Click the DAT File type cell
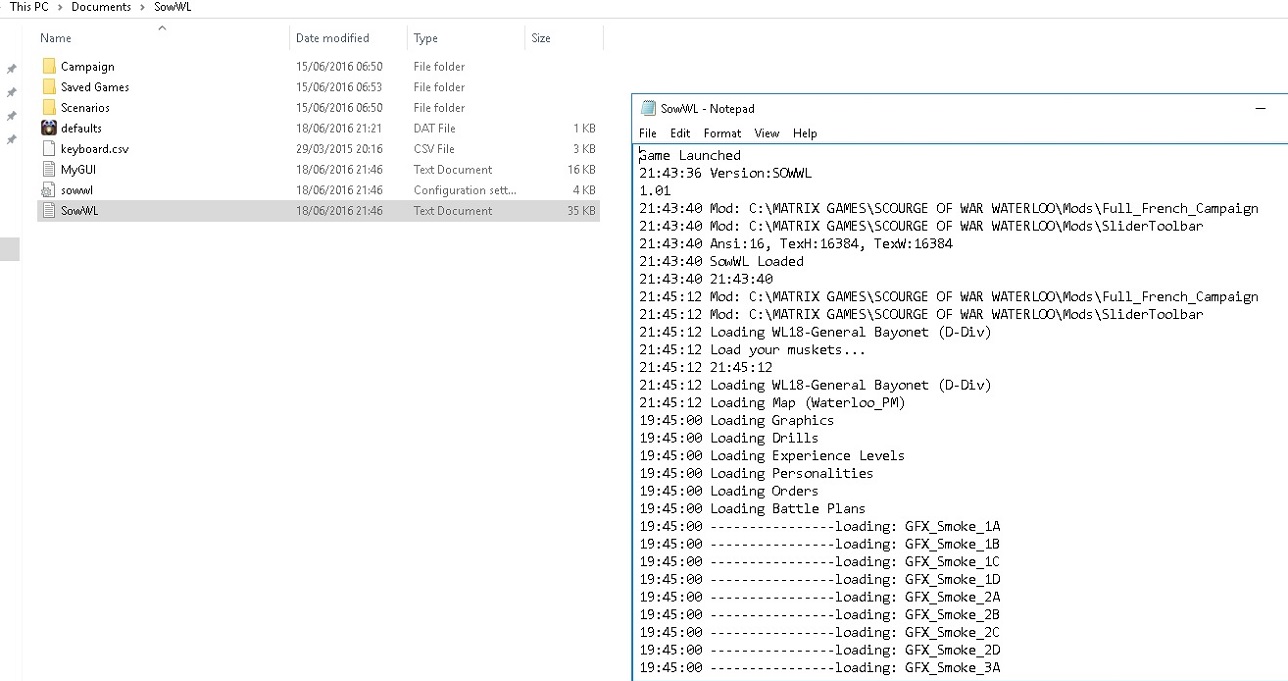This screenshot has width=1288, height=681. tap(434, 128)
